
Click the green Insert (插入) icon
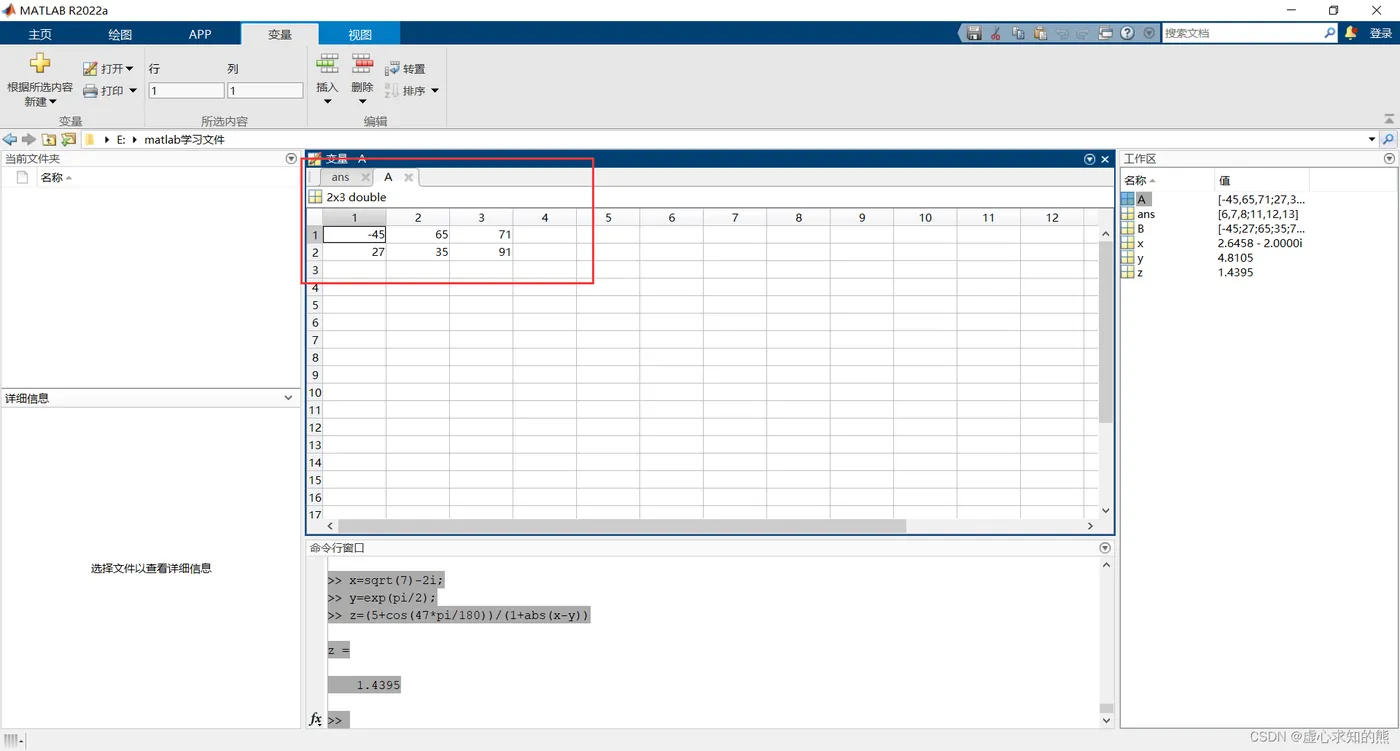(327, 64)
